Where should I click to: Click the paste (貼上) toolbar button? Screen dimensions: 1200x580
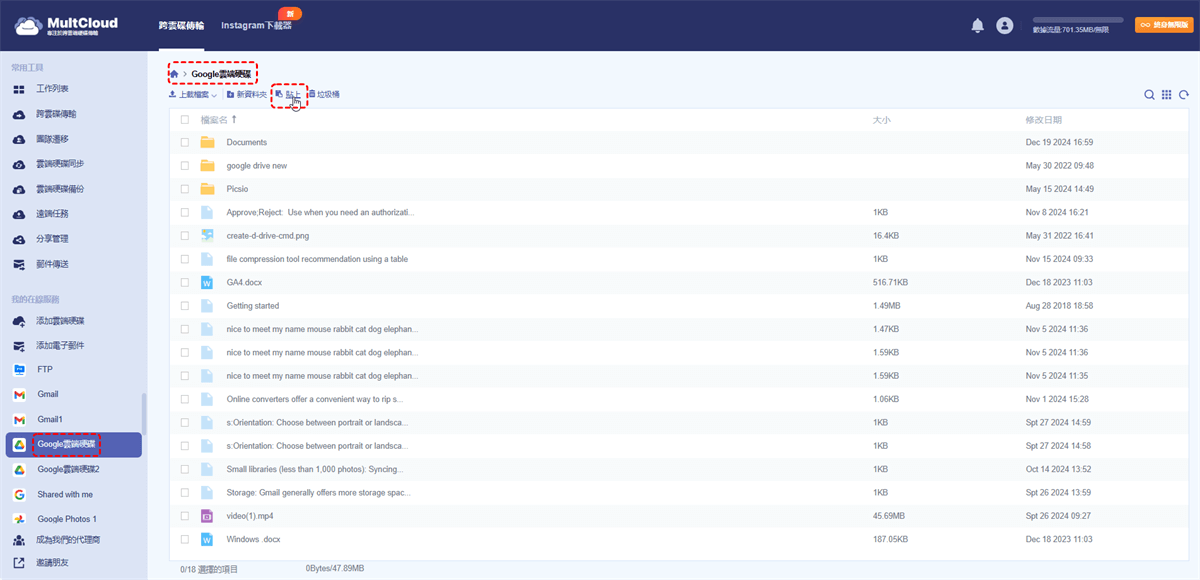tap(288, 94)
